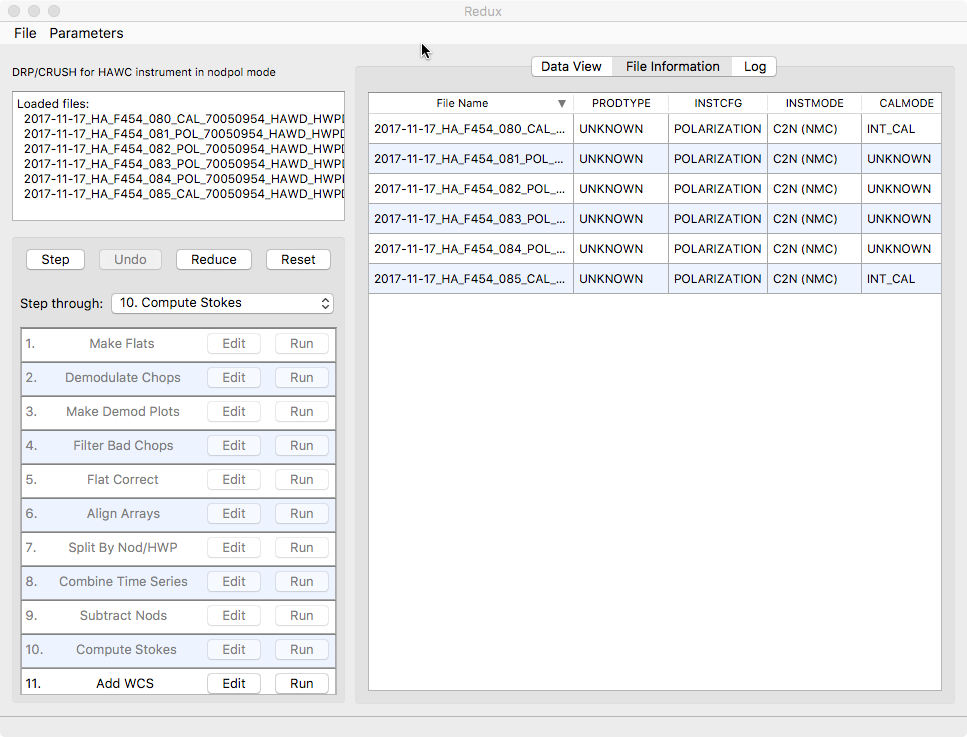Run the Add WCS step
This screenshot has height=737, width=967.
pyautogui.click(x=302, y=683)
